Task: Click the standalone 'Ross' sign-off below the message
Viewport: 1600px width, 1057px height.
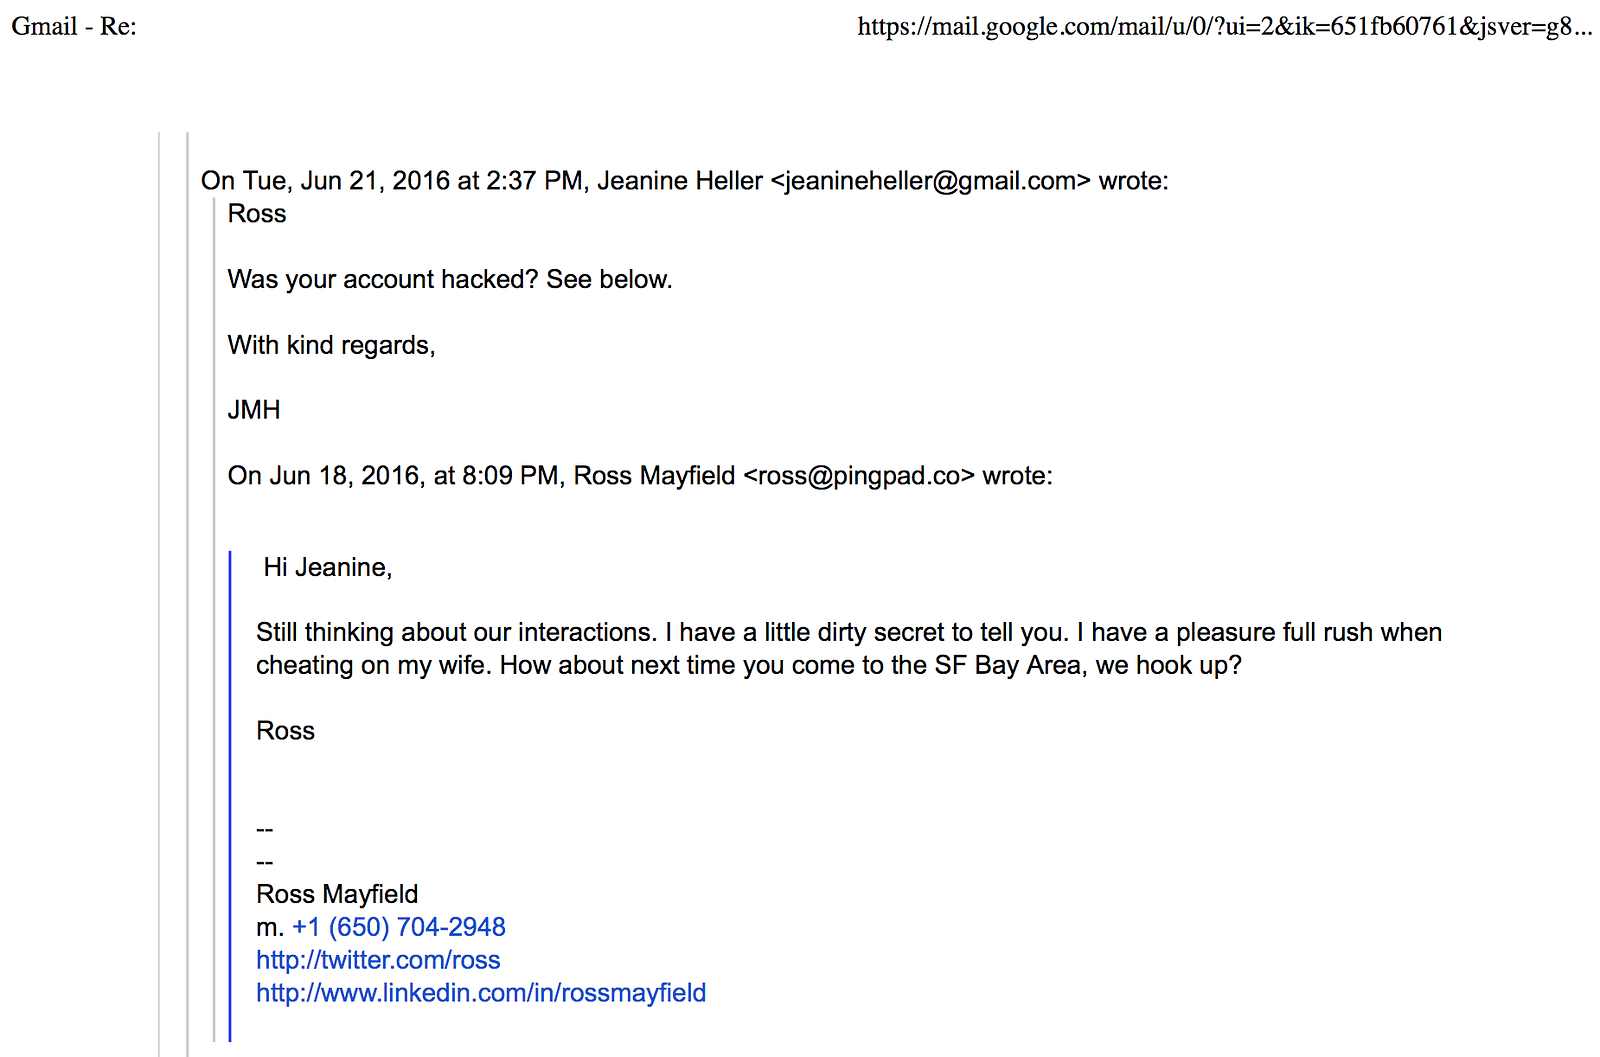Action: click(x=285, y=731)
